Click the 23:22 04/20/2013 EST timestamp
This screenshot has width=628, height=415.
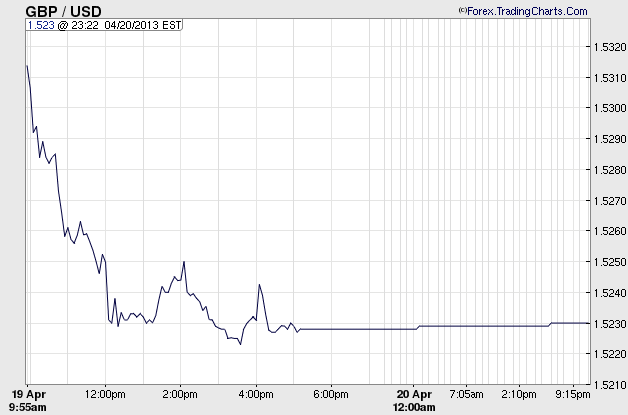[126, 25]
